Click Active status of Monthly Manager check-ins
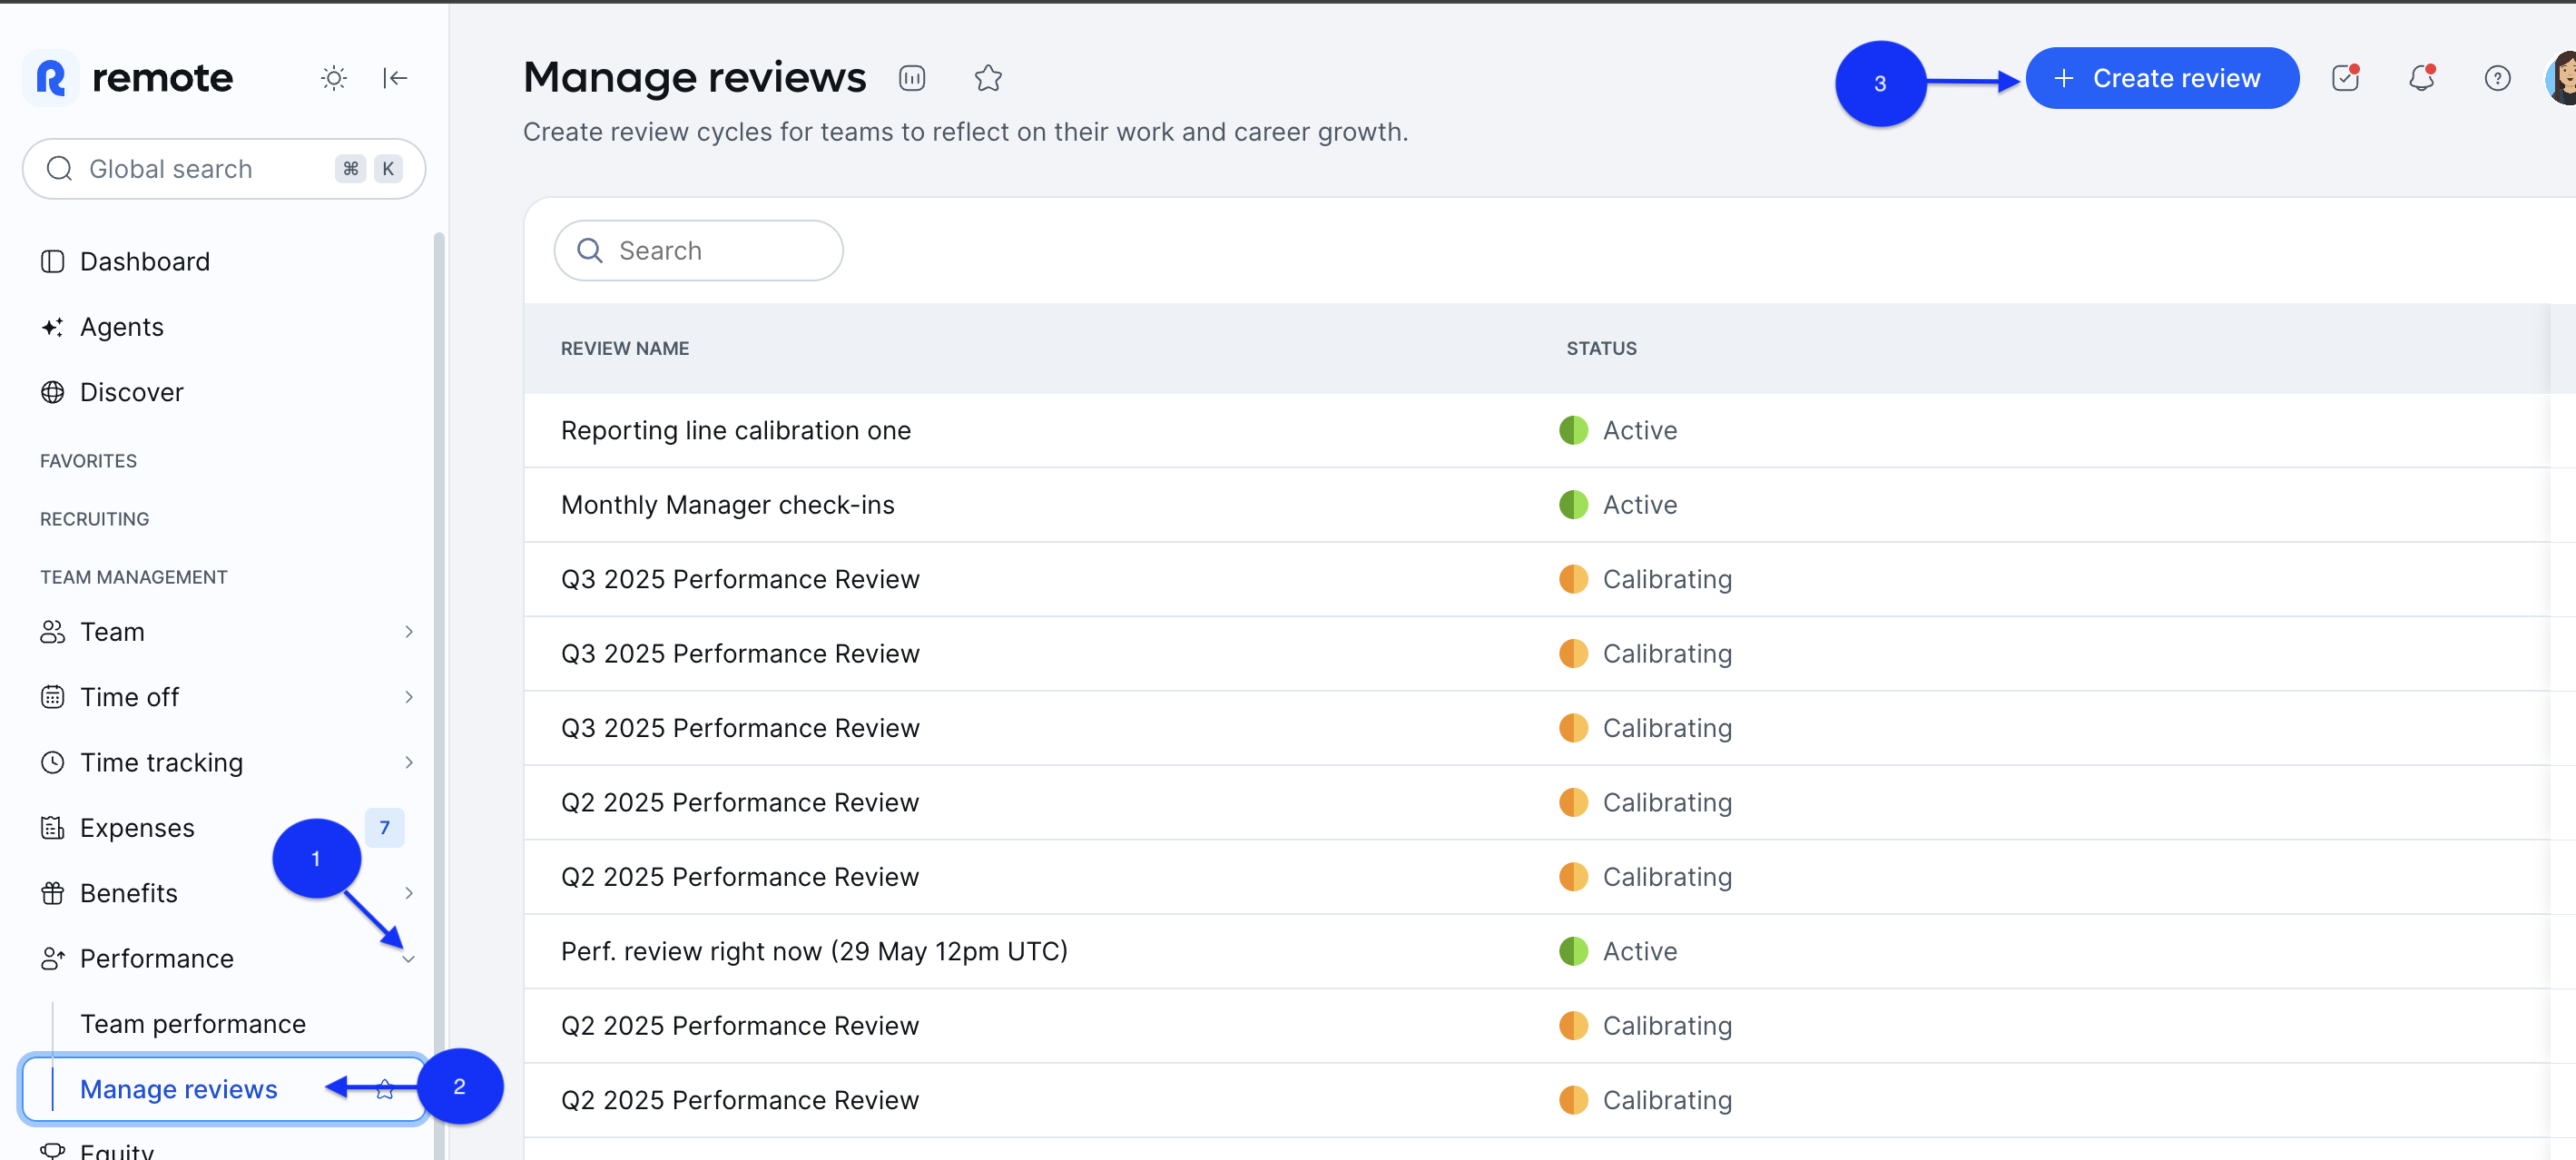Screen dimensions: 2576x1160 [1618, 505]
